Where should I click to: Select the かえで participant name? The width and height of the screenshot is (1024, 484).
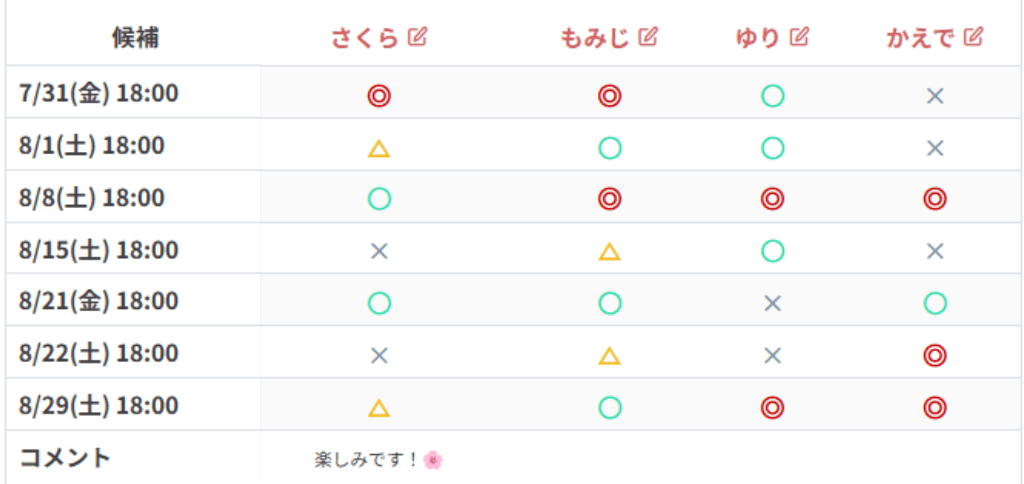click(921, 39)
